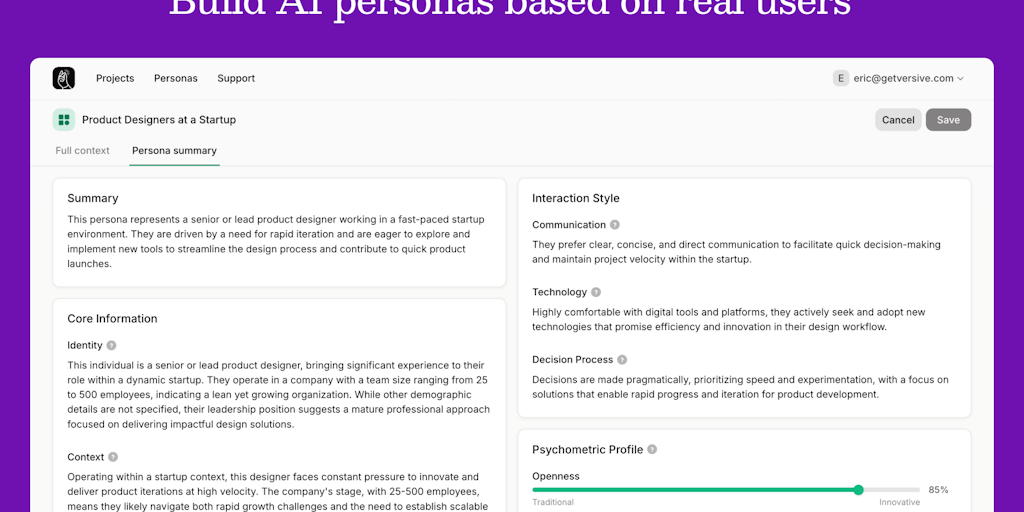Click the info icon beside Technology
The height and width of the screenshot is (512, 1024).
point(596,292)
